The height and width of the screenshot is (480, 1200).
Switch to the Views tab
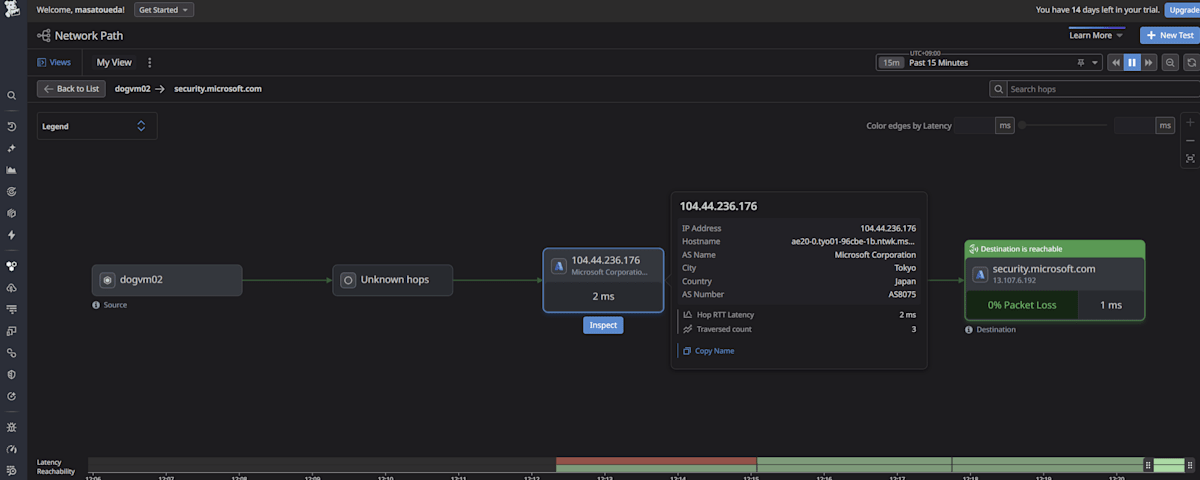54,62
